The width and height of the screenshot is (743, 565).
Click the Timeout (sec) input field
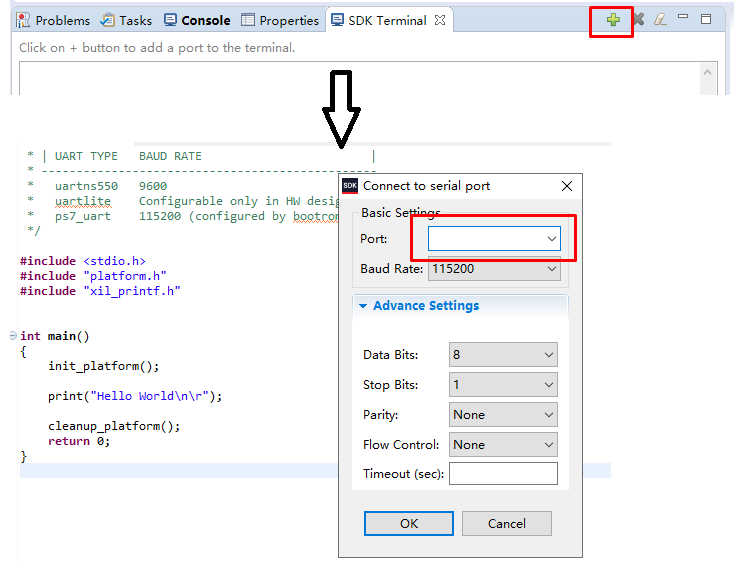click(503, 474)
